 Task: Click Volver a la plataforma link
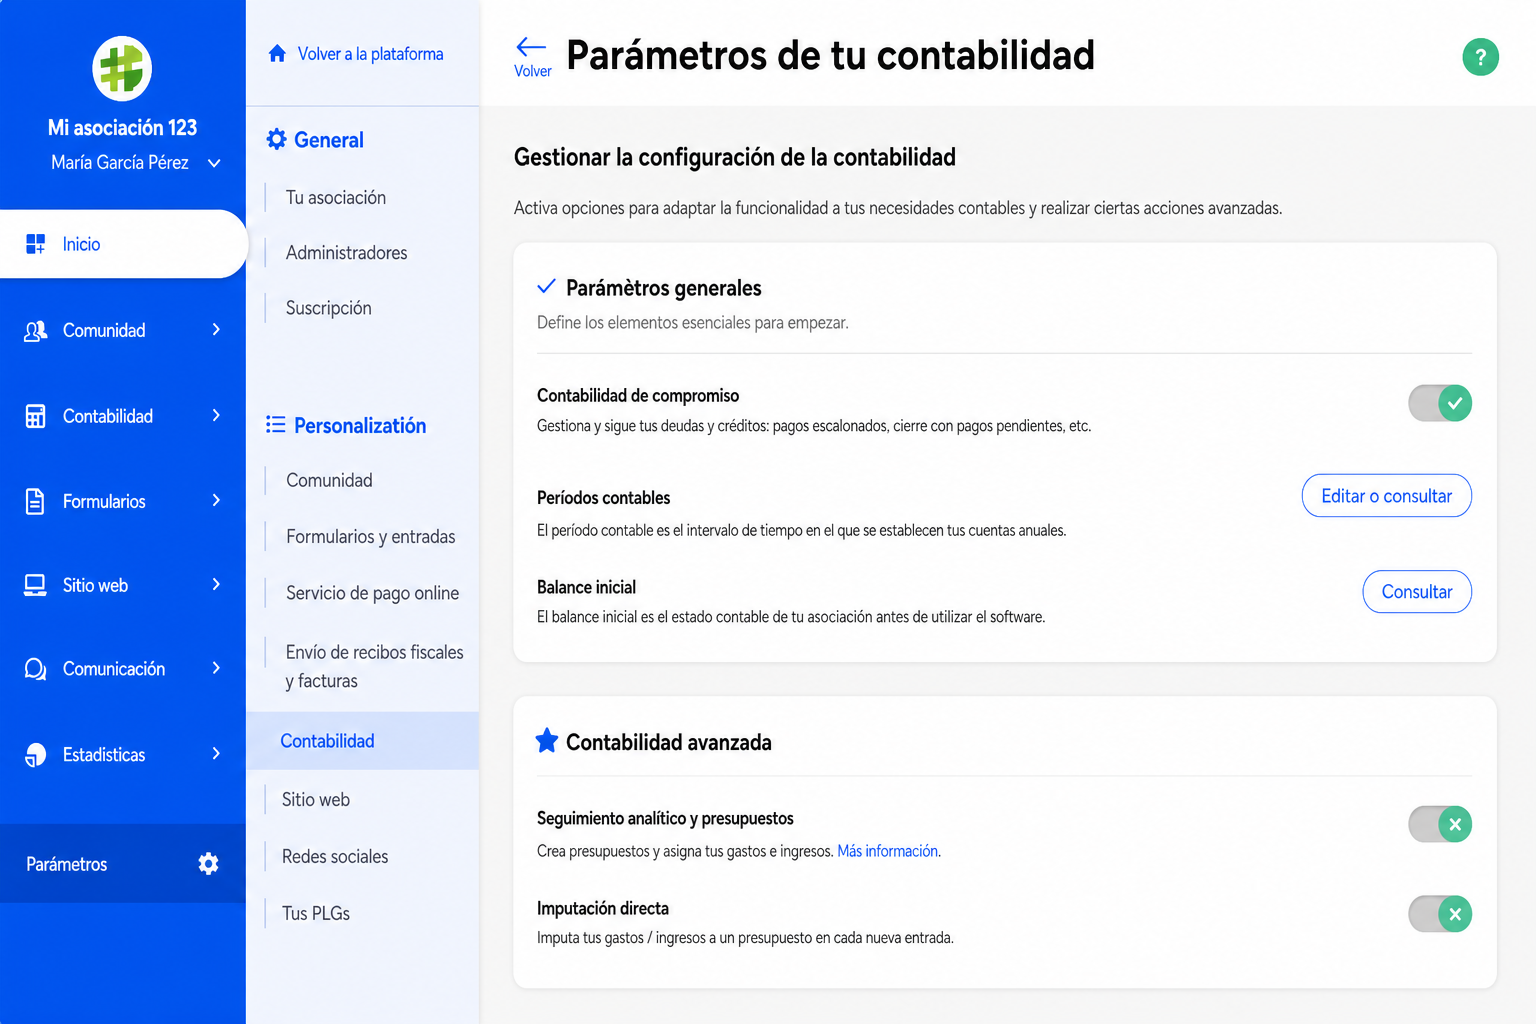coord(370,54)
